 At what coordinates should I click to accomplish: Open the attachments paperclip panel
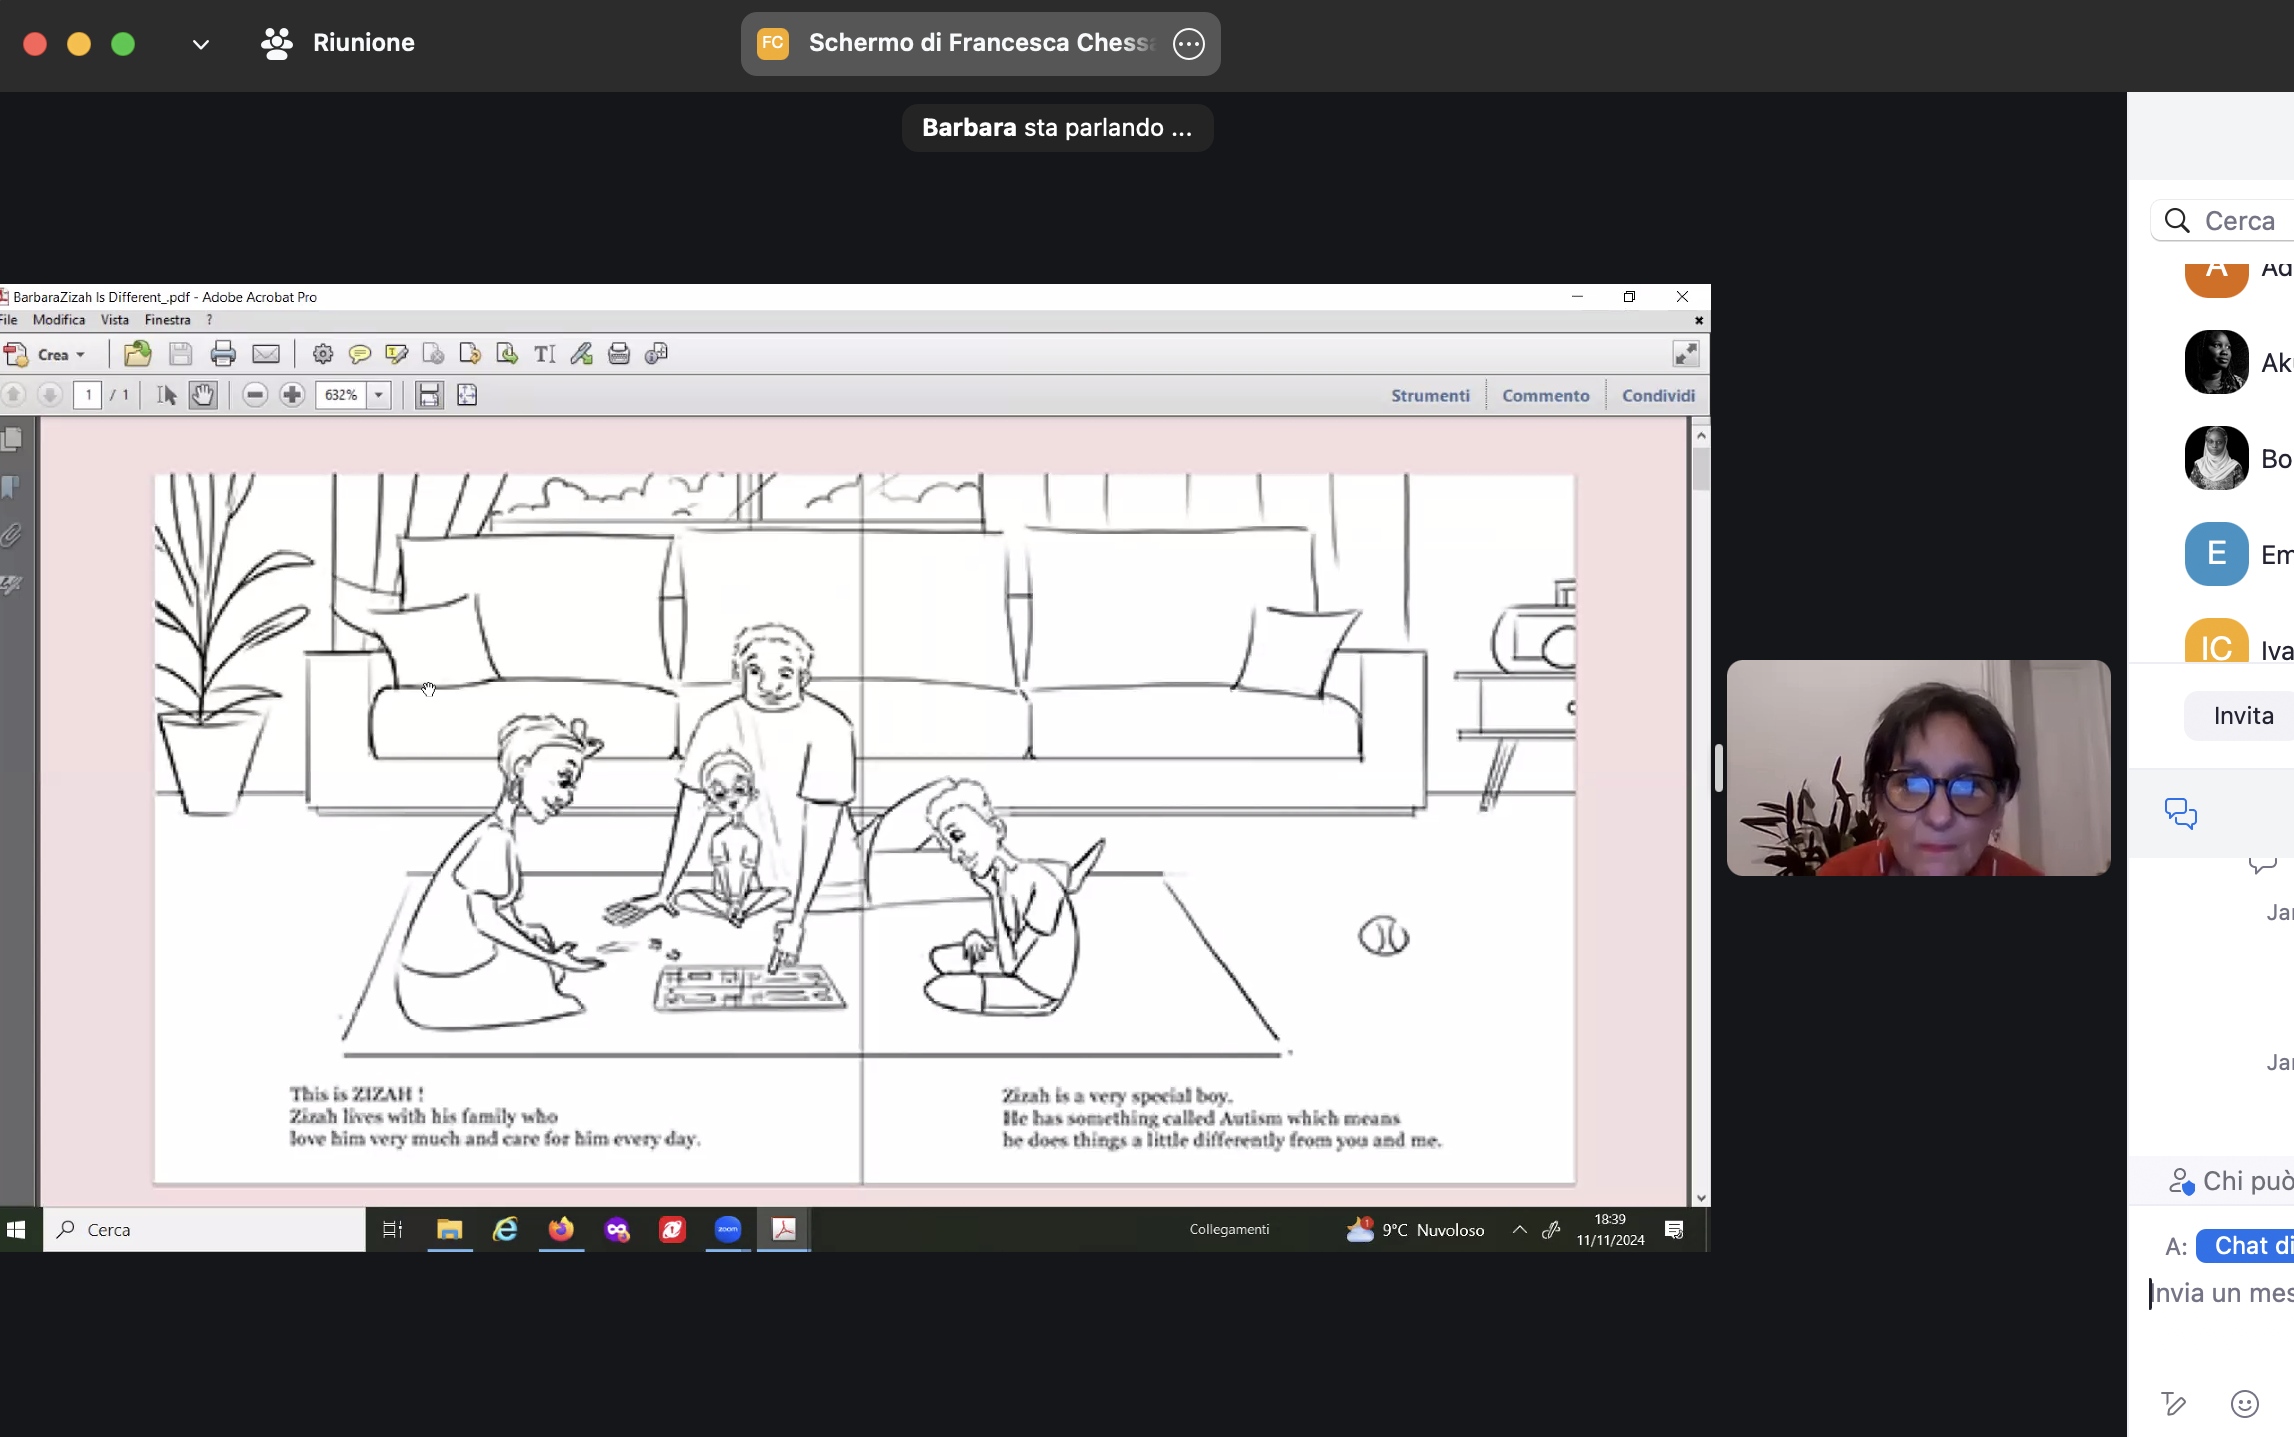pyautogui.click(x=12, y=535)
